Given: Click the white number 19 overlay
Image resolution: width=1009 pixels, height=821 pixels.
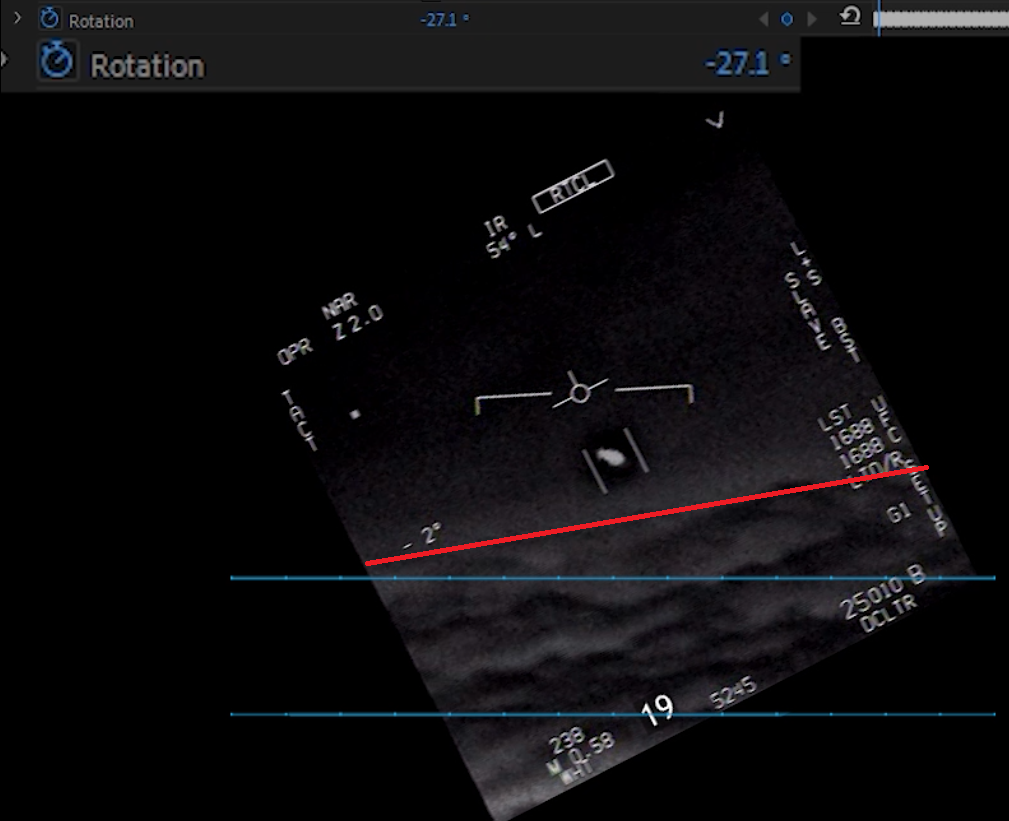Looking at the screenshot, I should (657, 711).
